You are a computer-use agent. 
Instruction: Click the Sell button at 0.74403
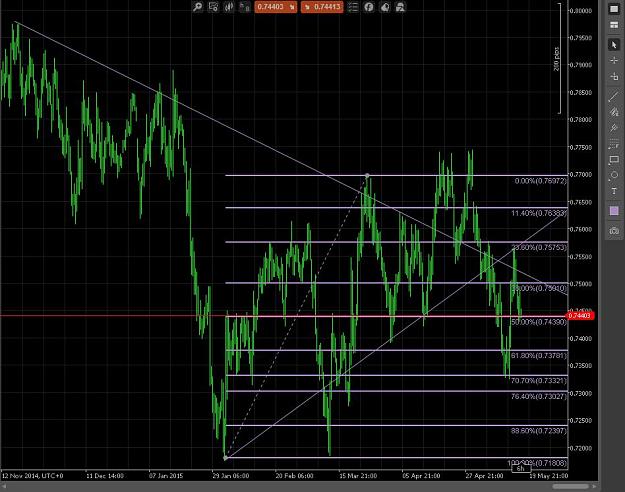(x=276, y=7)
